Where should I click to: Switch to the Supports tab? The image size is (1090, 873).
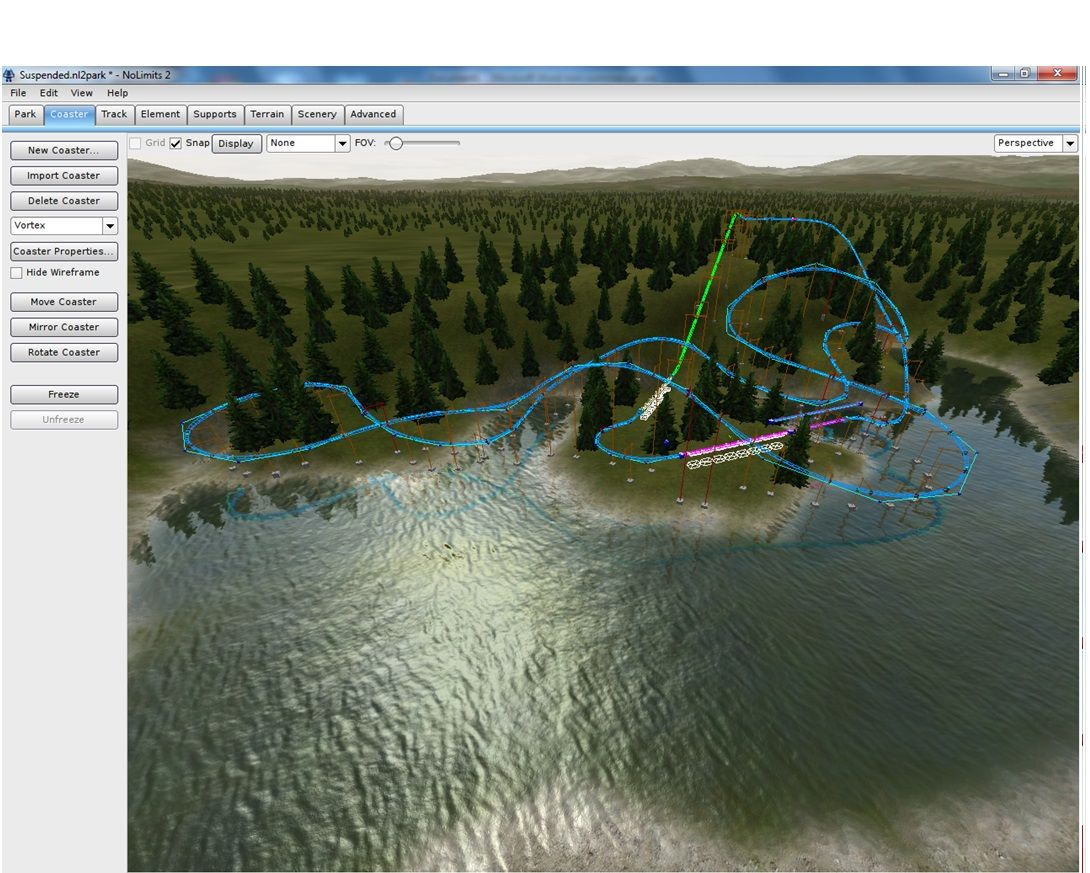(215, 114)
